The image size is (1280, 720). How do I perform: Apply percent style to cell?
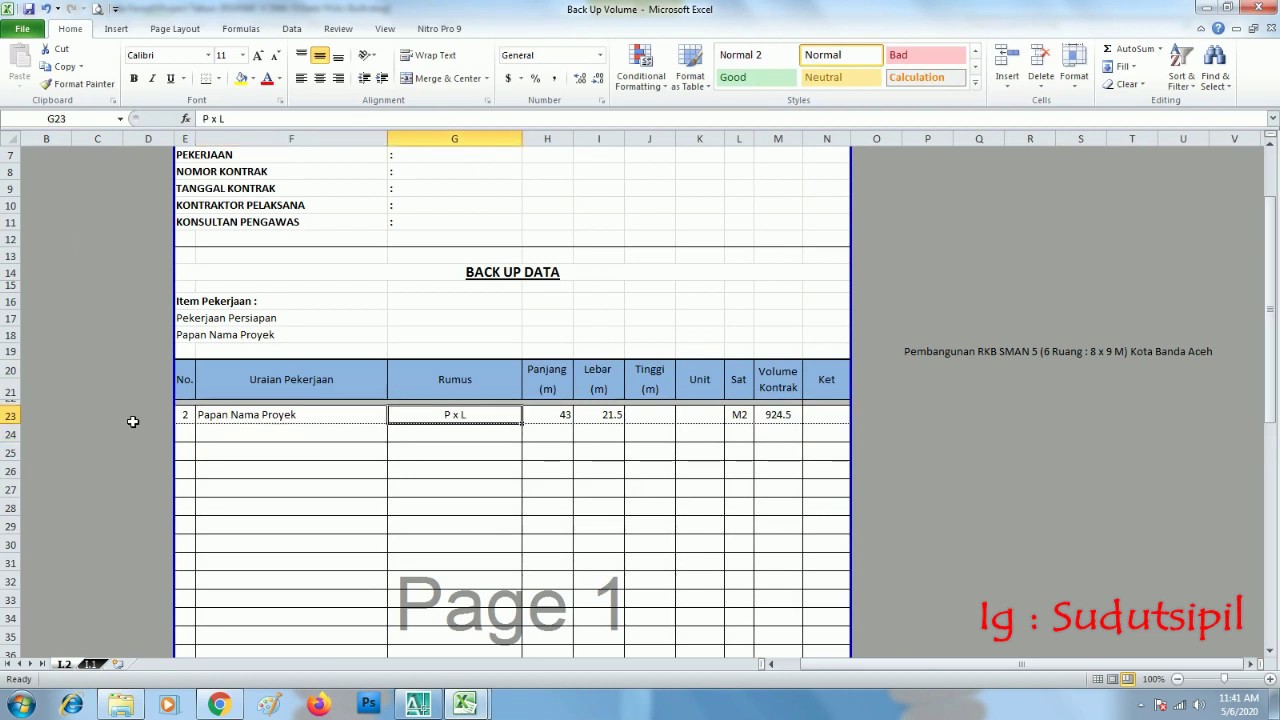click(x=535, y=78)
